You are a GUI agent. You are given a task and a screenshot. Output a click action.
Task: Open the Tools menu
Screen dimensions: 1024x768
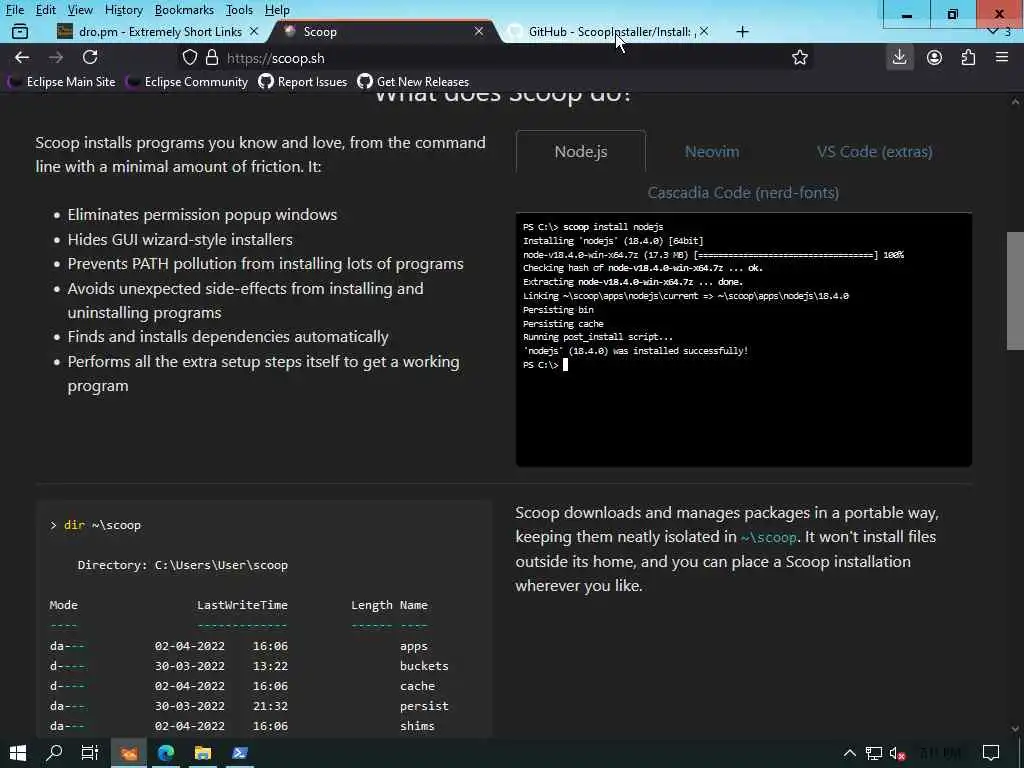[239, 10]
